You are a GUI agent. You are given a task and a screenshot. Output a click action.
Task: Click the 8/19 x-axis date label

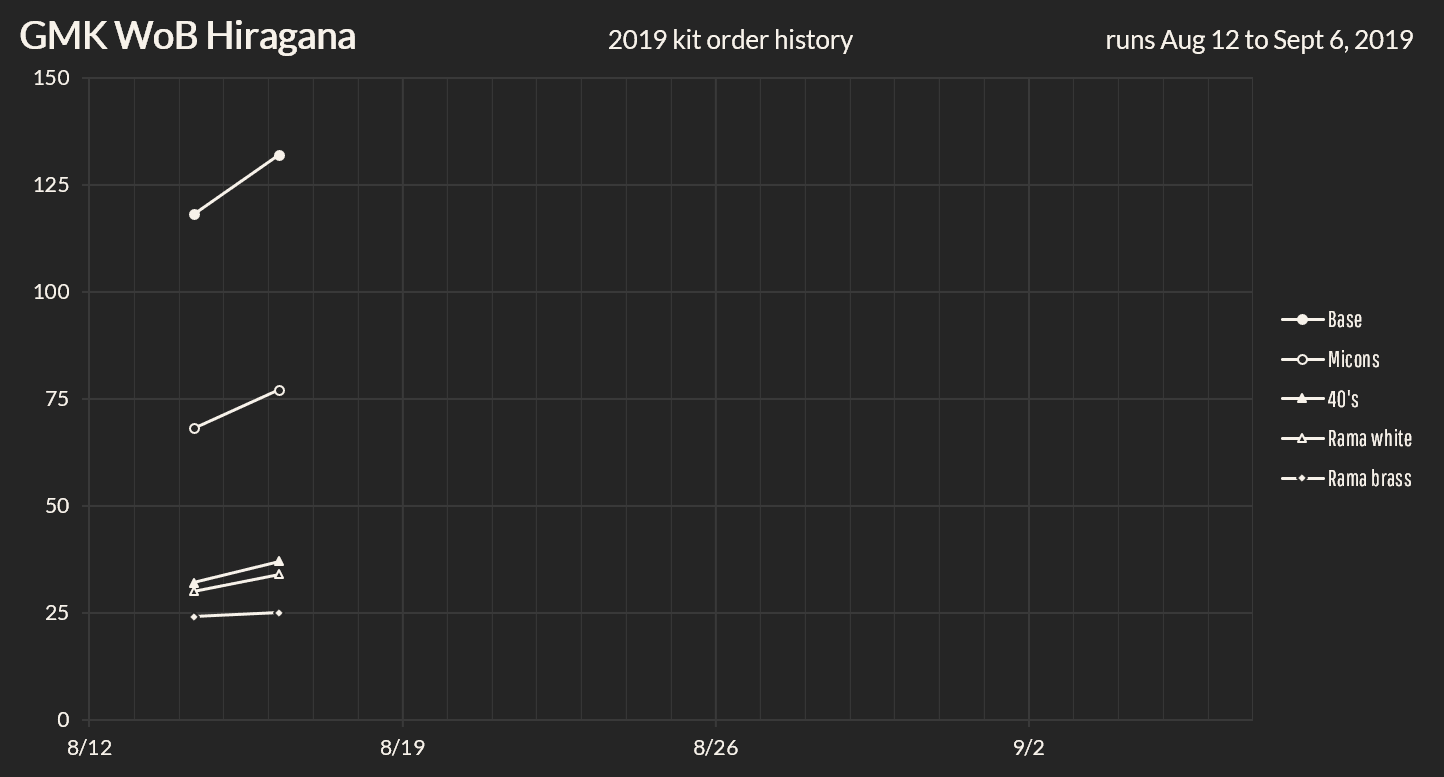(402, 748)
